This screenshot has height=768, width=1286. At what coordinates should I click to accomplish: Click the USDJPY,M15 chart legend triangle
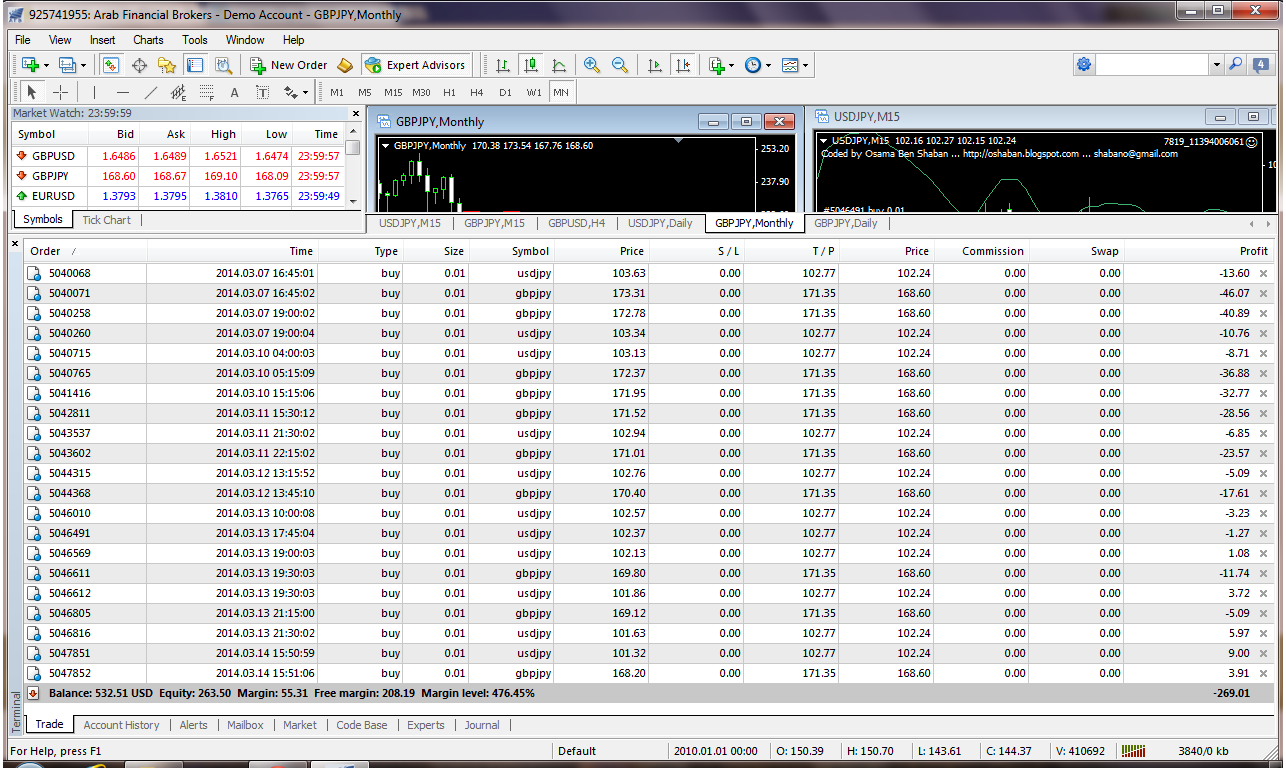[824, 141]
